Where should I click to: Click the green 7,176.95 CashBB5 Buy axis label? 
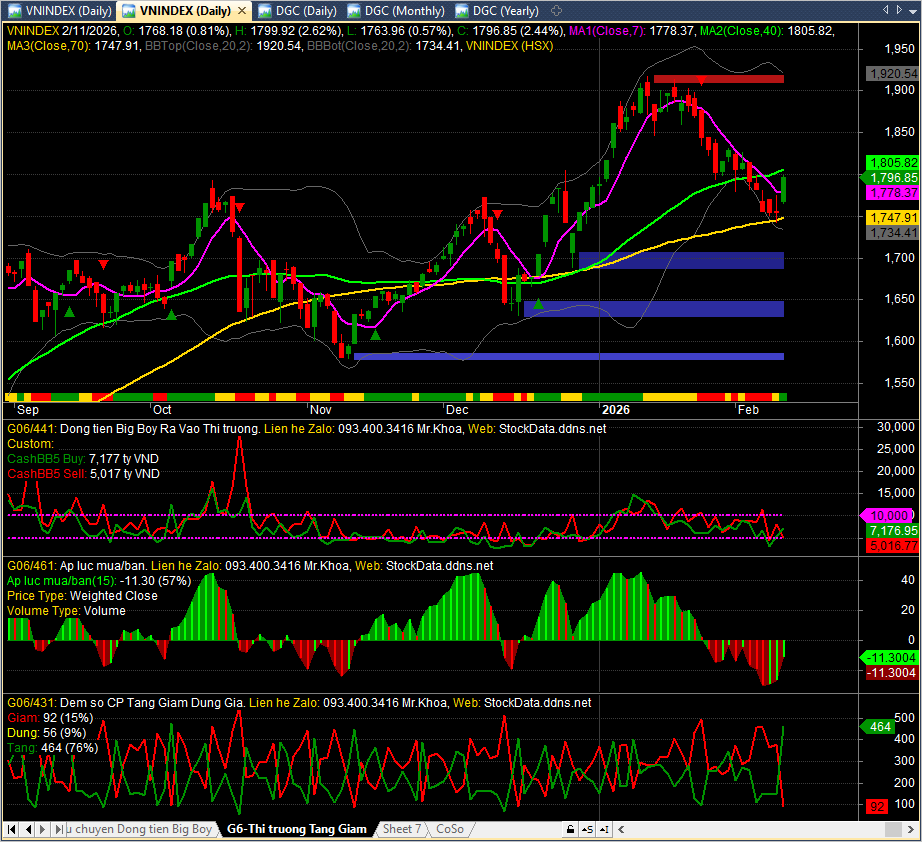pyautogui.click(x=893, y=531)
